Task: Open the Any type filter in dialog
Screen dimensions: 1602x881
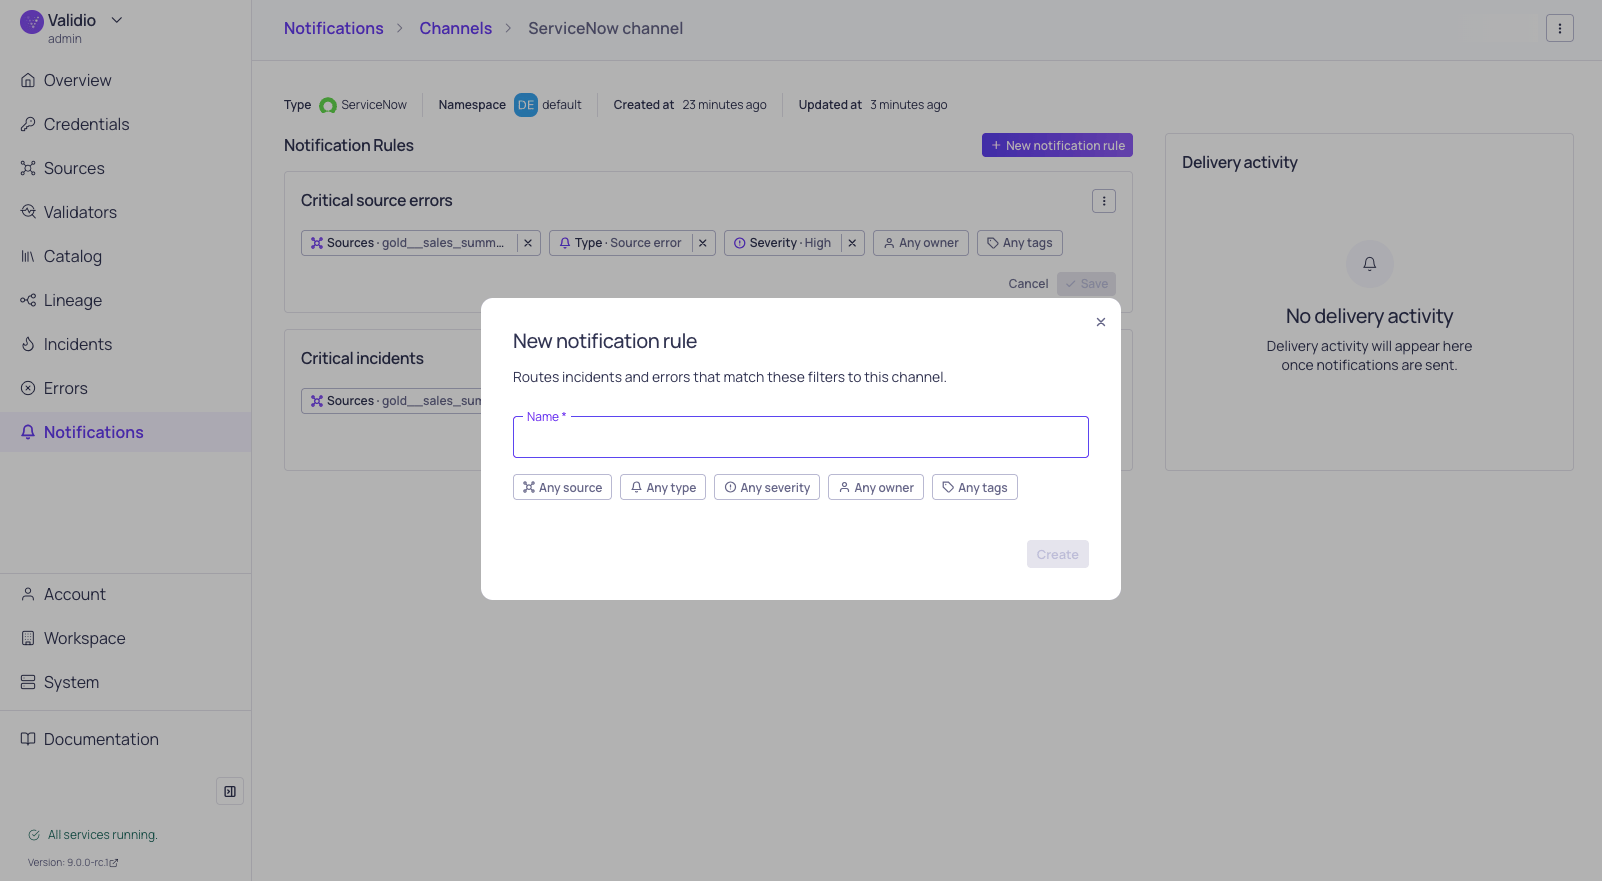Action: click(663, 487)
